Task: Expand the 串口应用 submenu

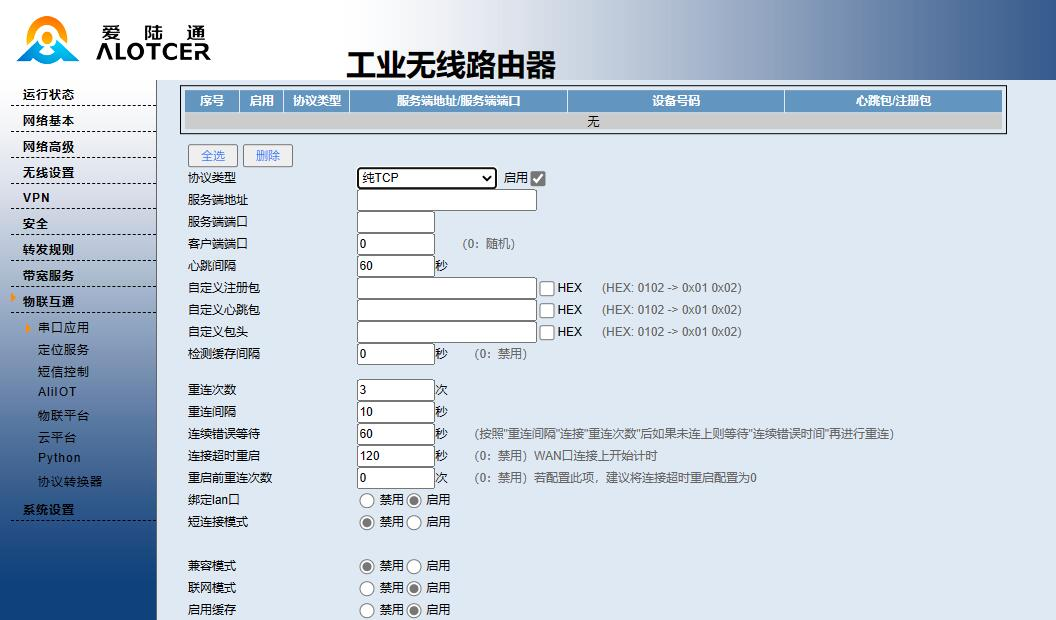Action: click(62, 327)
